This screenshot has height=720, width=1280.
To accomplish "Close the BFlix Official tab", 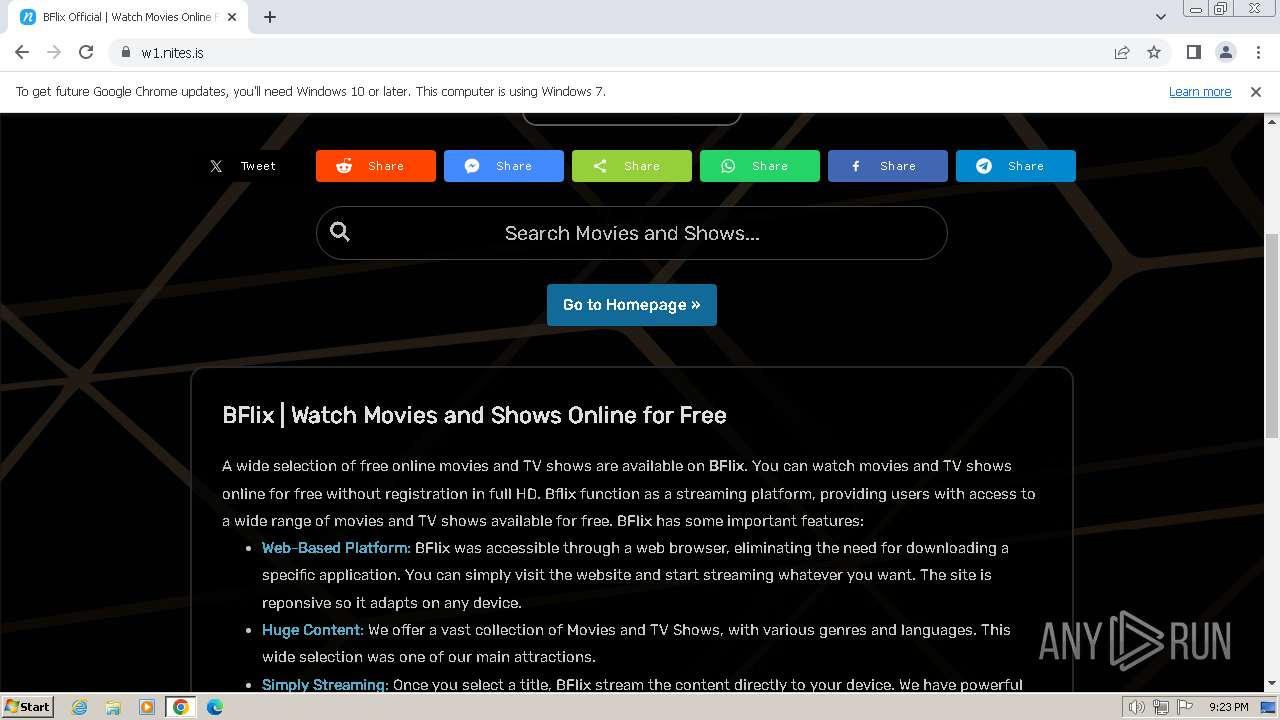I will pyautogui.click(x=232, y=17).
